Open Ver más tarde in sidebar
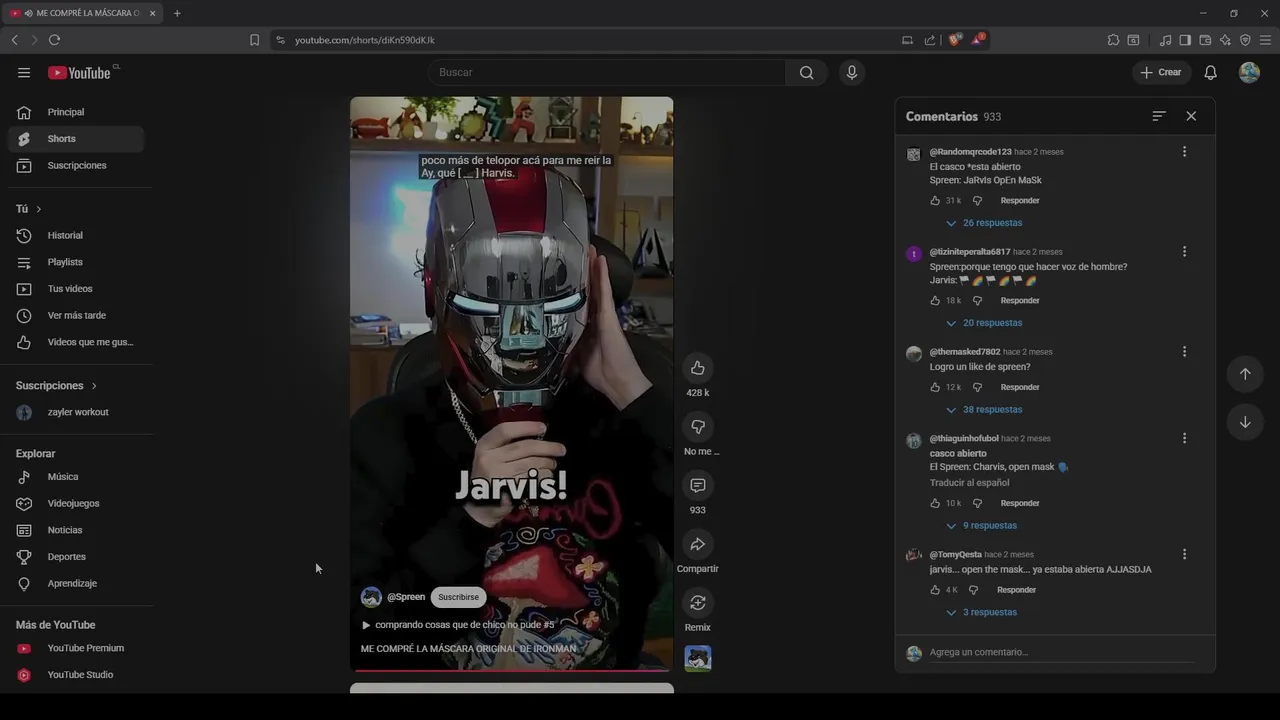 point(76,315)
